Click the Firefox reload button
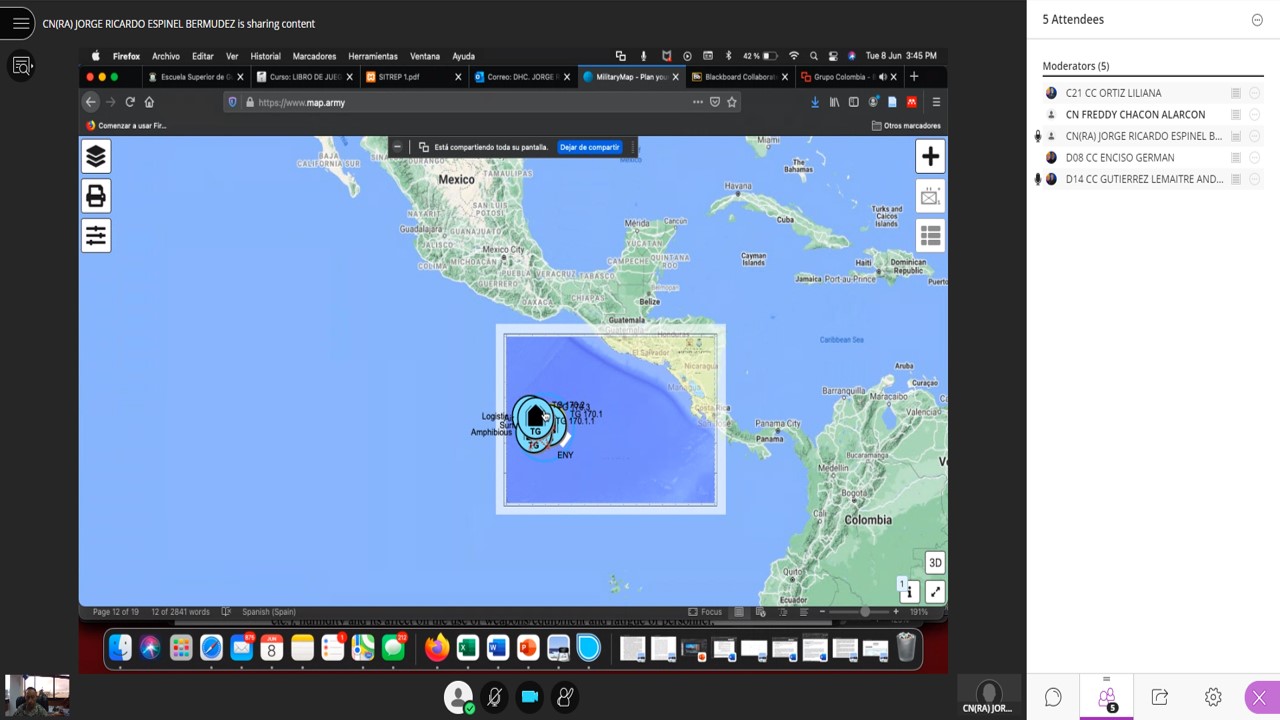Image resolution: width=1280 pixels, height=720 pixels. click(130, 102)
